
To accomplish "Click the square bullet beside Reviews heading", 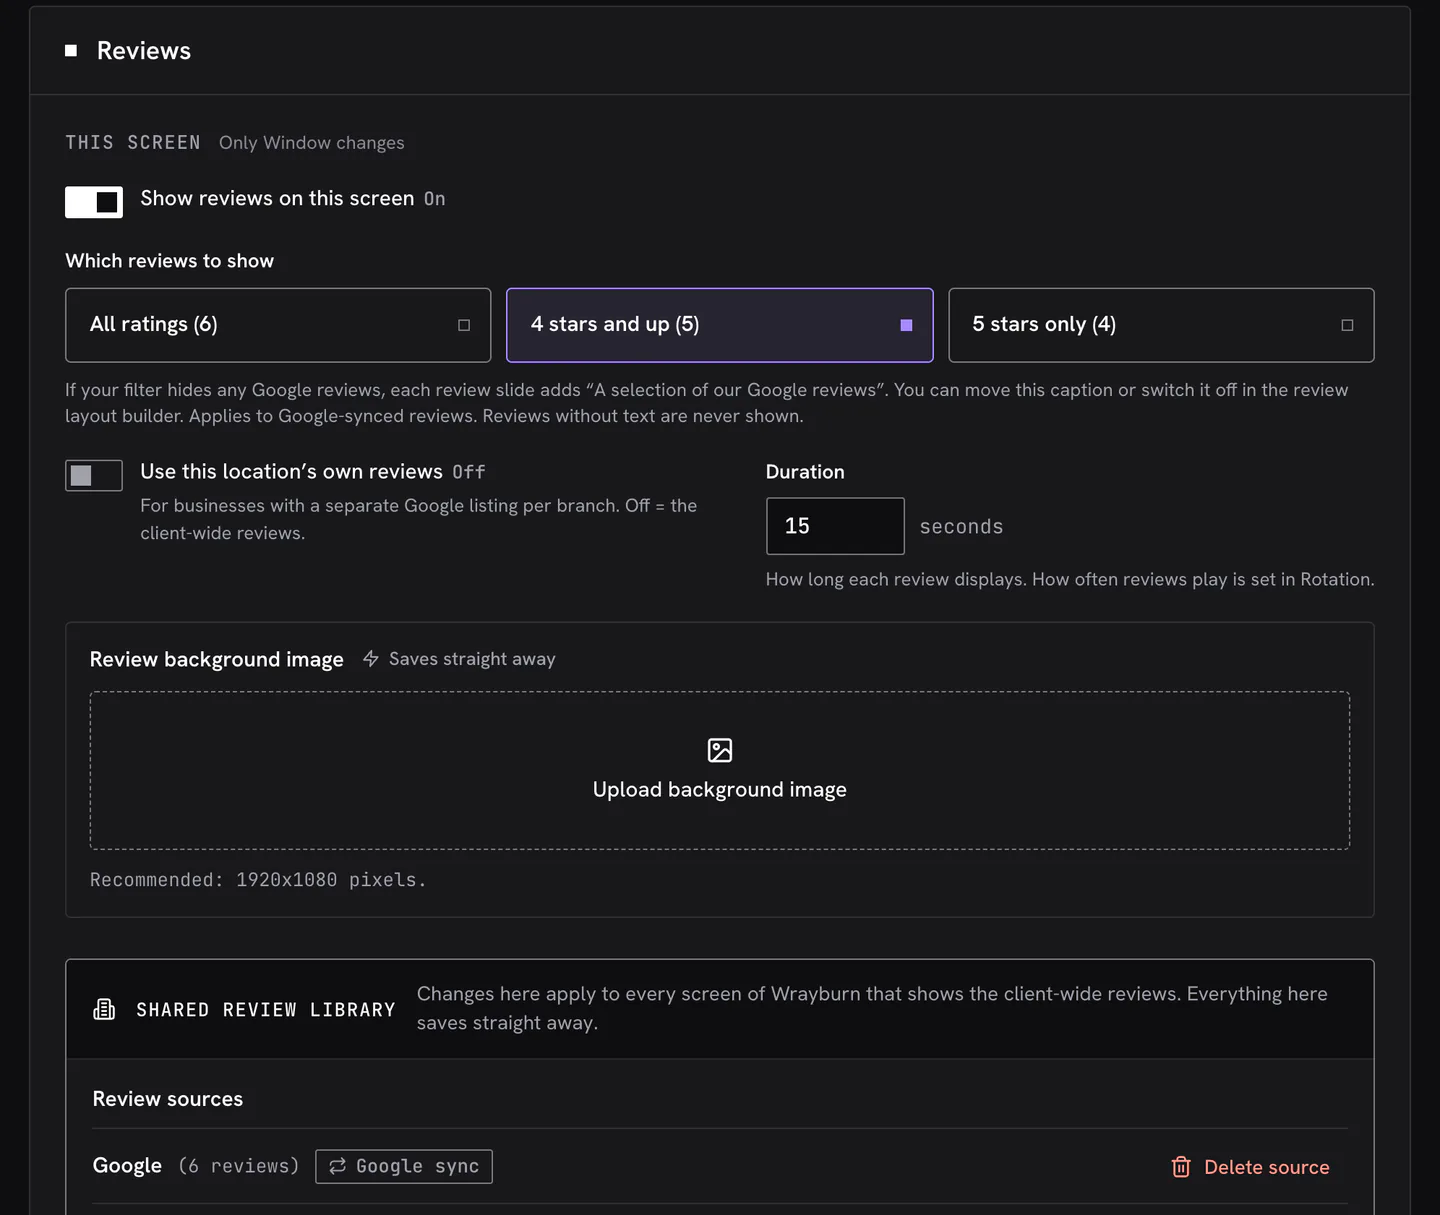I will click(71, 51).
